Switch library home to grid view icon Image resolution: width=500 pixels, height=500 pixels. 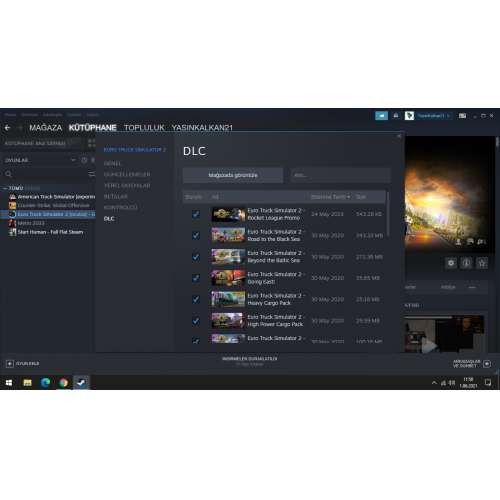[91, 143]
